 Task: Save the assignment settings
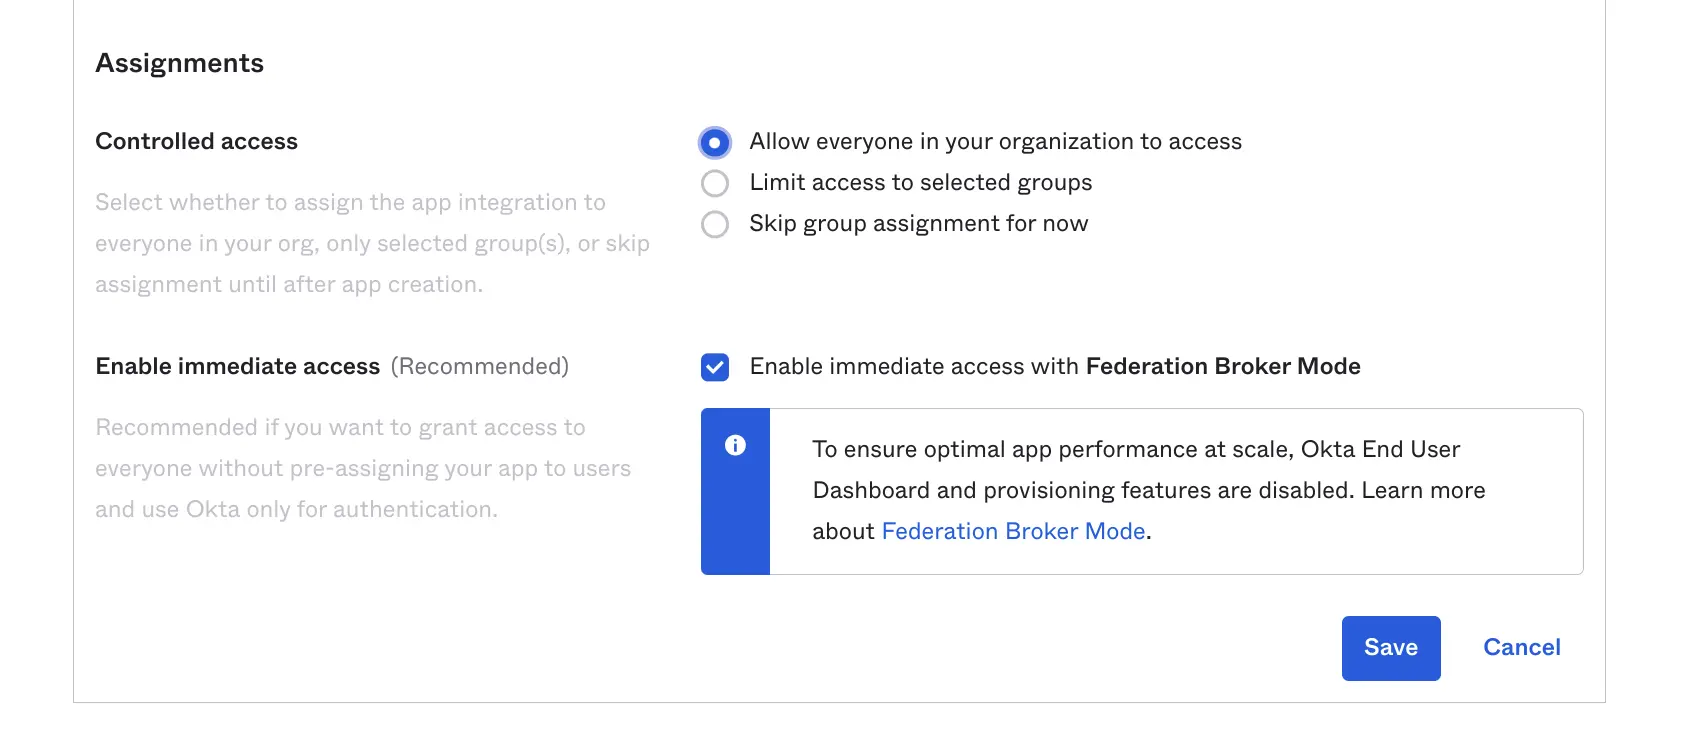coord(1391,647)
